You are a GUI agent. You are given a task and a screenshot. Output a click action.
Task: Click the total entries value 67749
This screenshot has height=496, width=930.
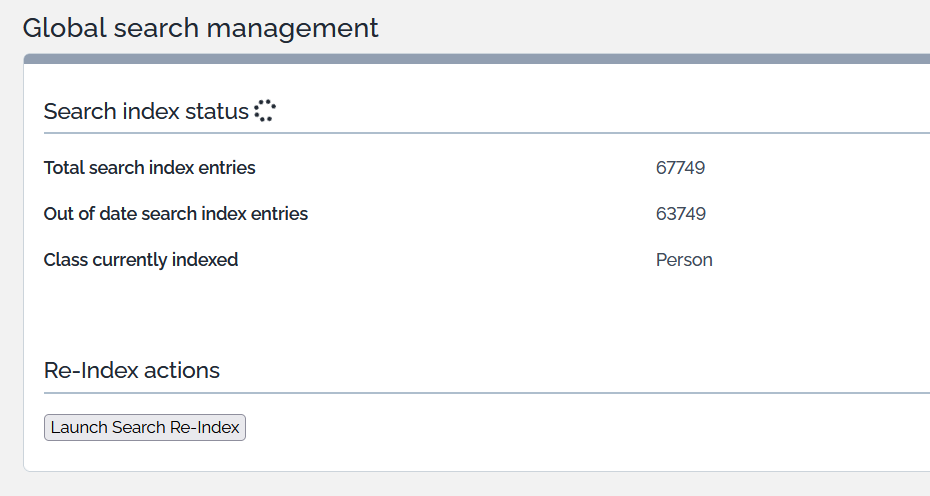tap(680, 168)
